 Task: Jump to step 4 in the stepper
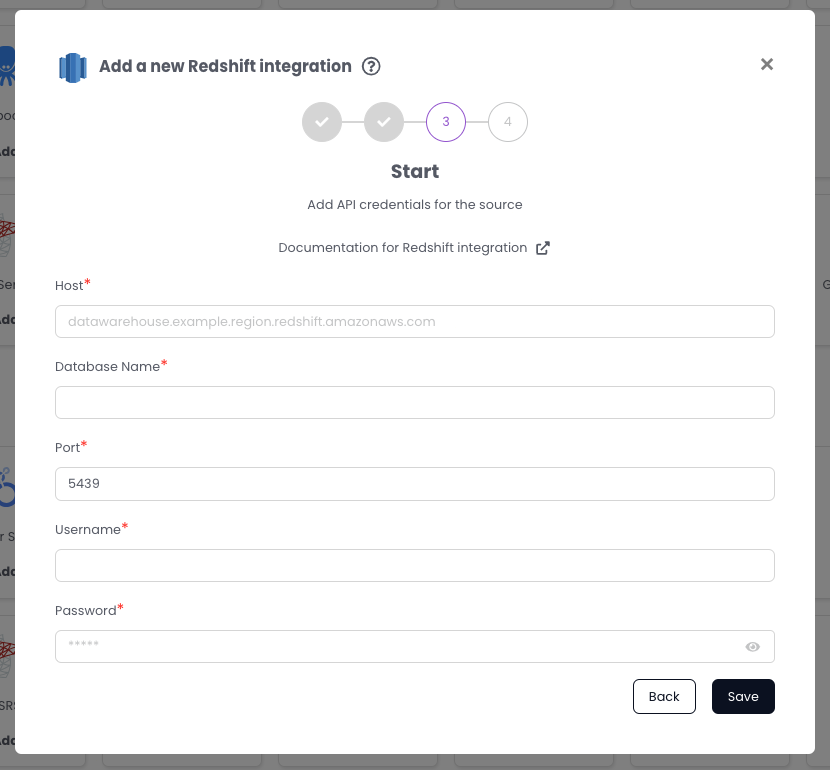508,122
